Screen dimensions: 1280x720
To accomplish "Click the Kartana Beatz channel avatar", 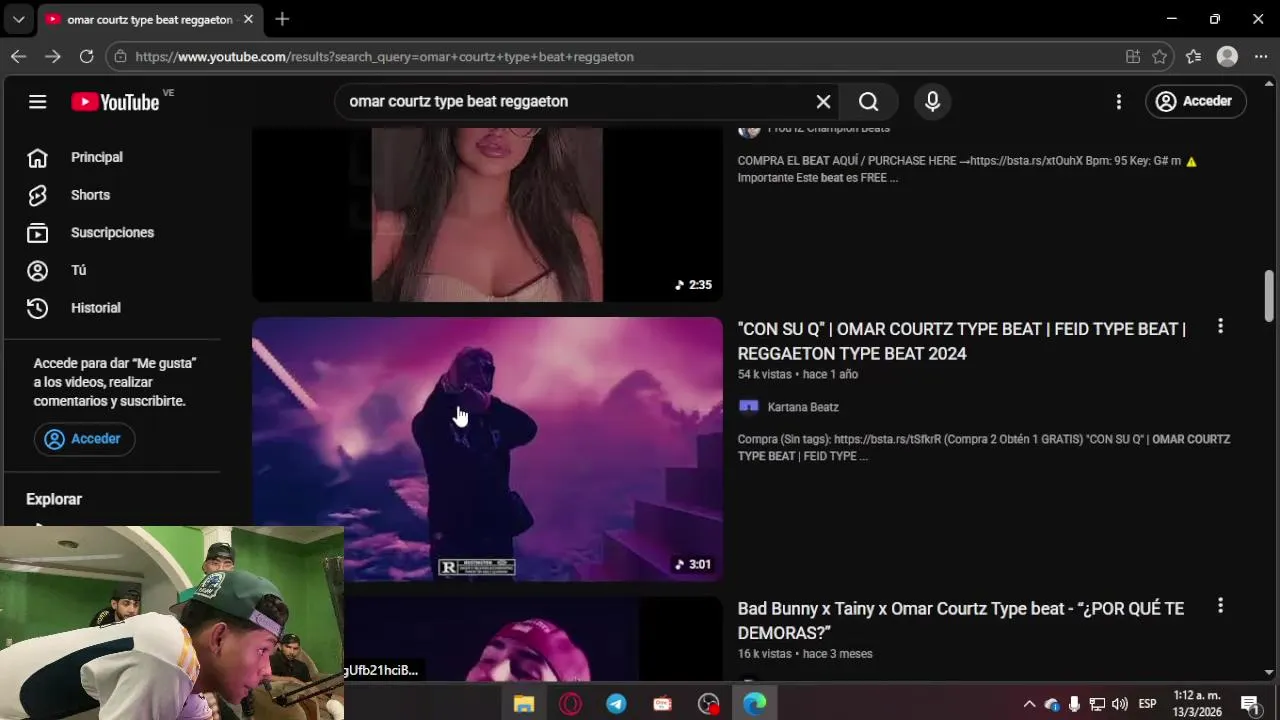I will (x=748, y=407).
